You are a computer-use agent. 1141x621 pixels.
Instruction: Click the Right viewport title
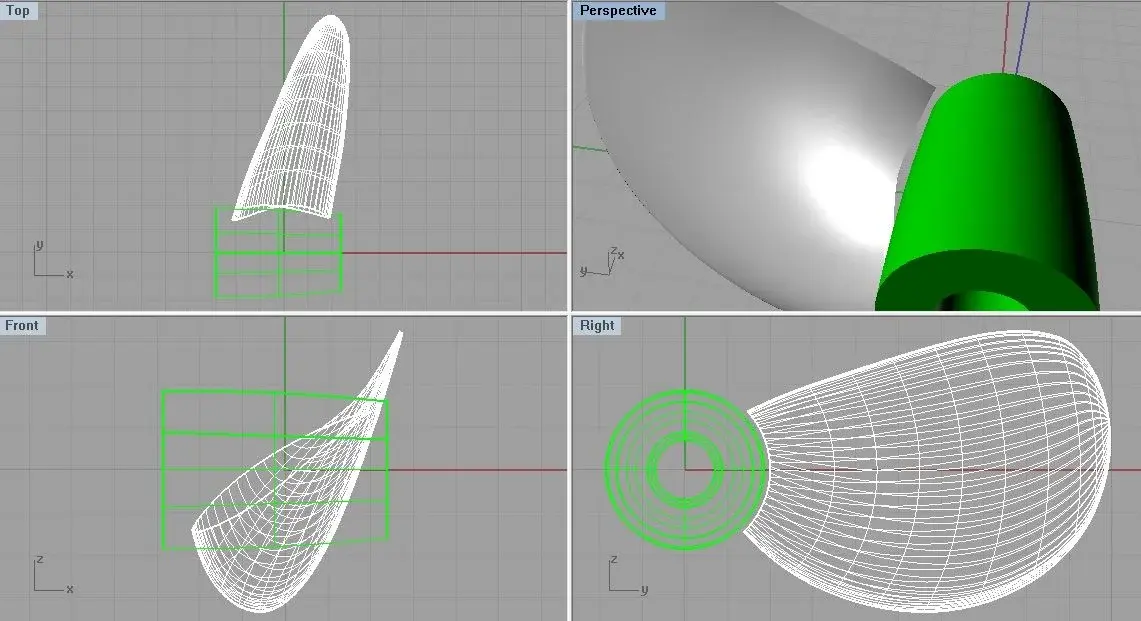(x=595, y=325)
